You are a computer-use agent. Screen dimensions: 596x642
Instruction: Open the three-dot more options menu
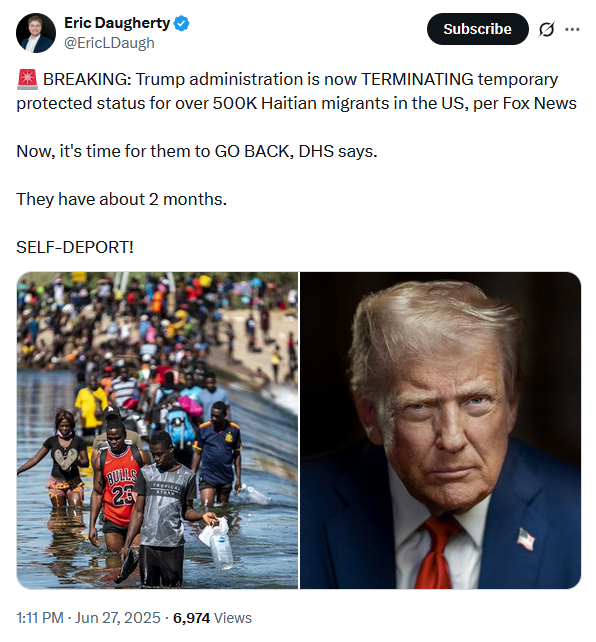pyautogui.click(x=572, y=29)
